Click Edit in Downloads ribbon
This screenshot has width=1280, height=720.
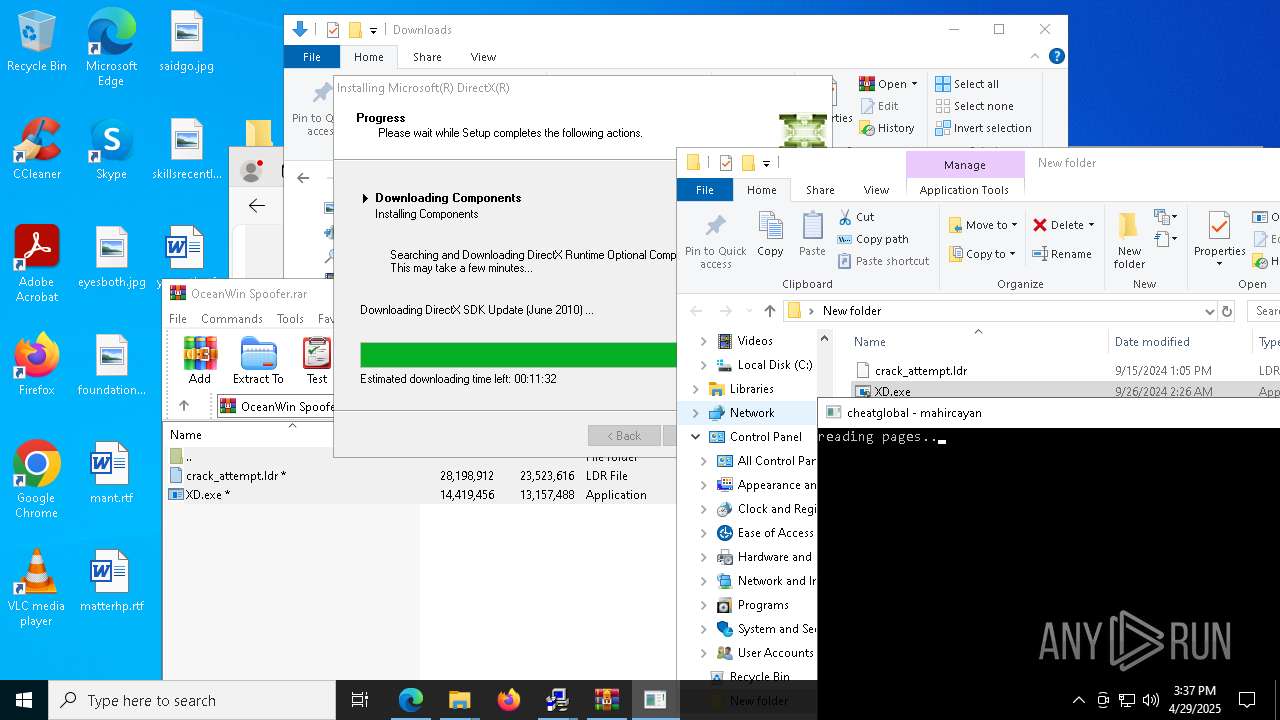(x=878, y=106)
